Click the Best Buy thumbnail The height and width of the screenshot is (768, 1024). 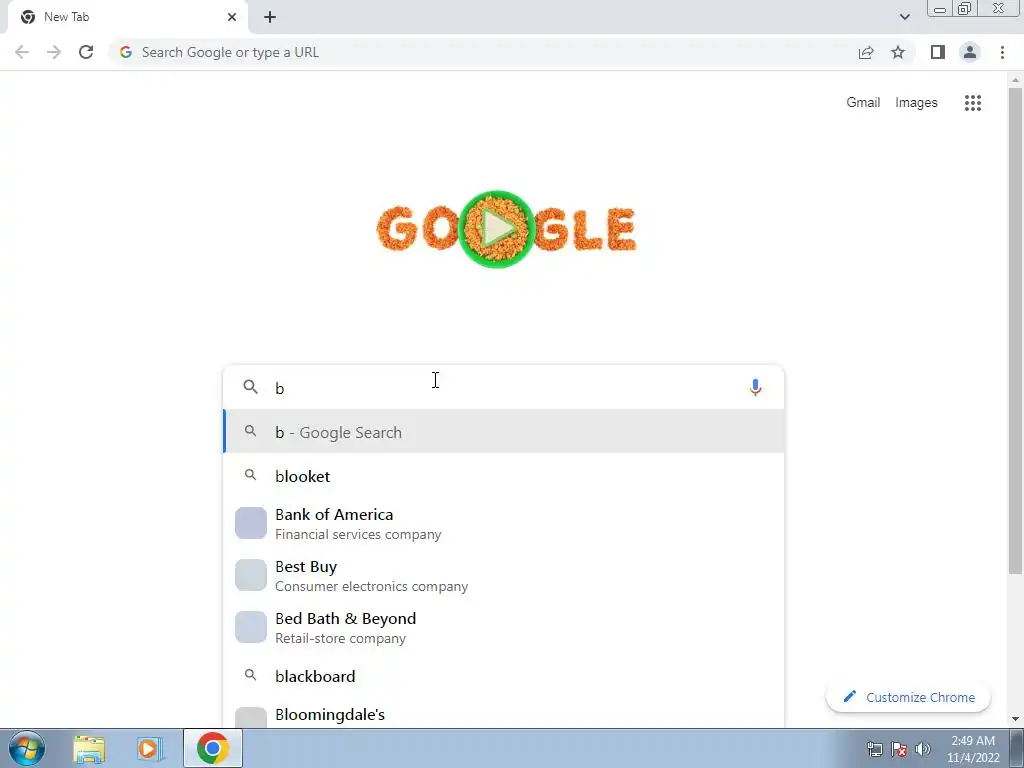tap(251, 575)
